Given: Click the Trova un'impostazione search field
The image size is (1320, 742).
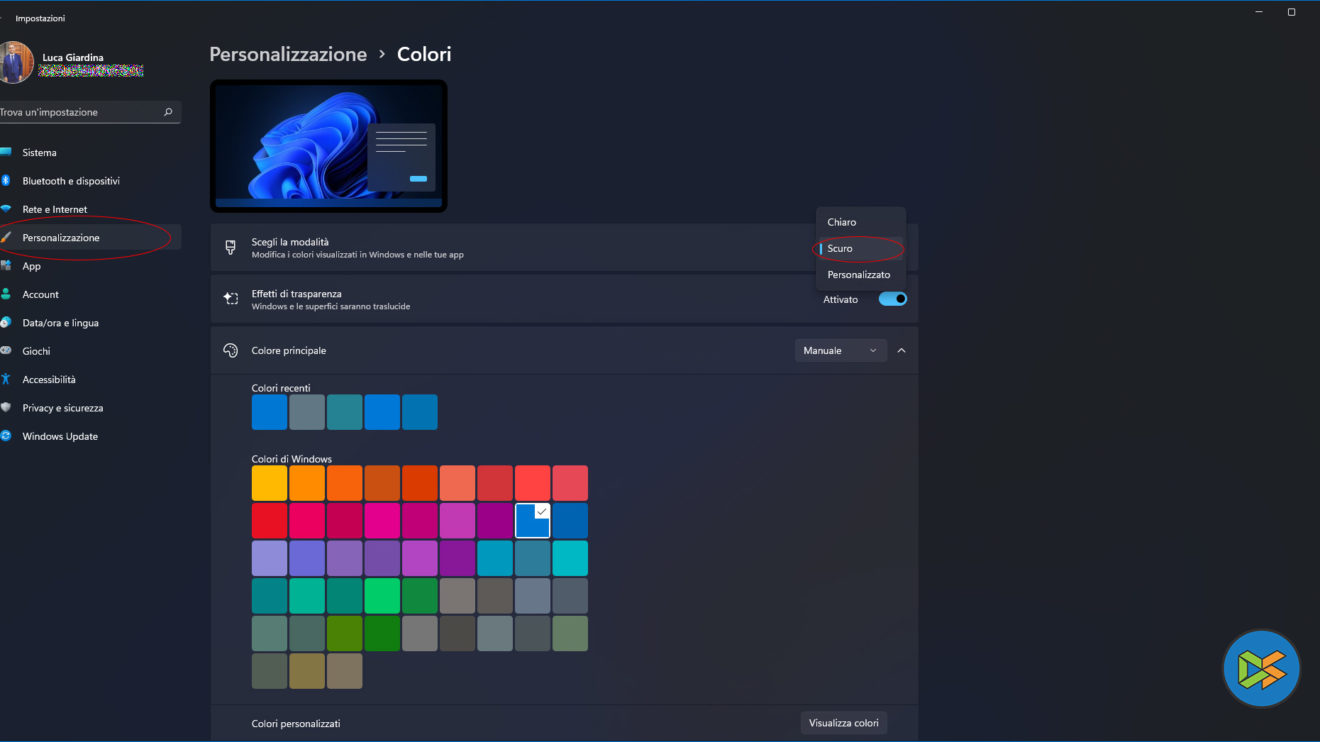Looking at the screenshot, I should tap(89, 112).
